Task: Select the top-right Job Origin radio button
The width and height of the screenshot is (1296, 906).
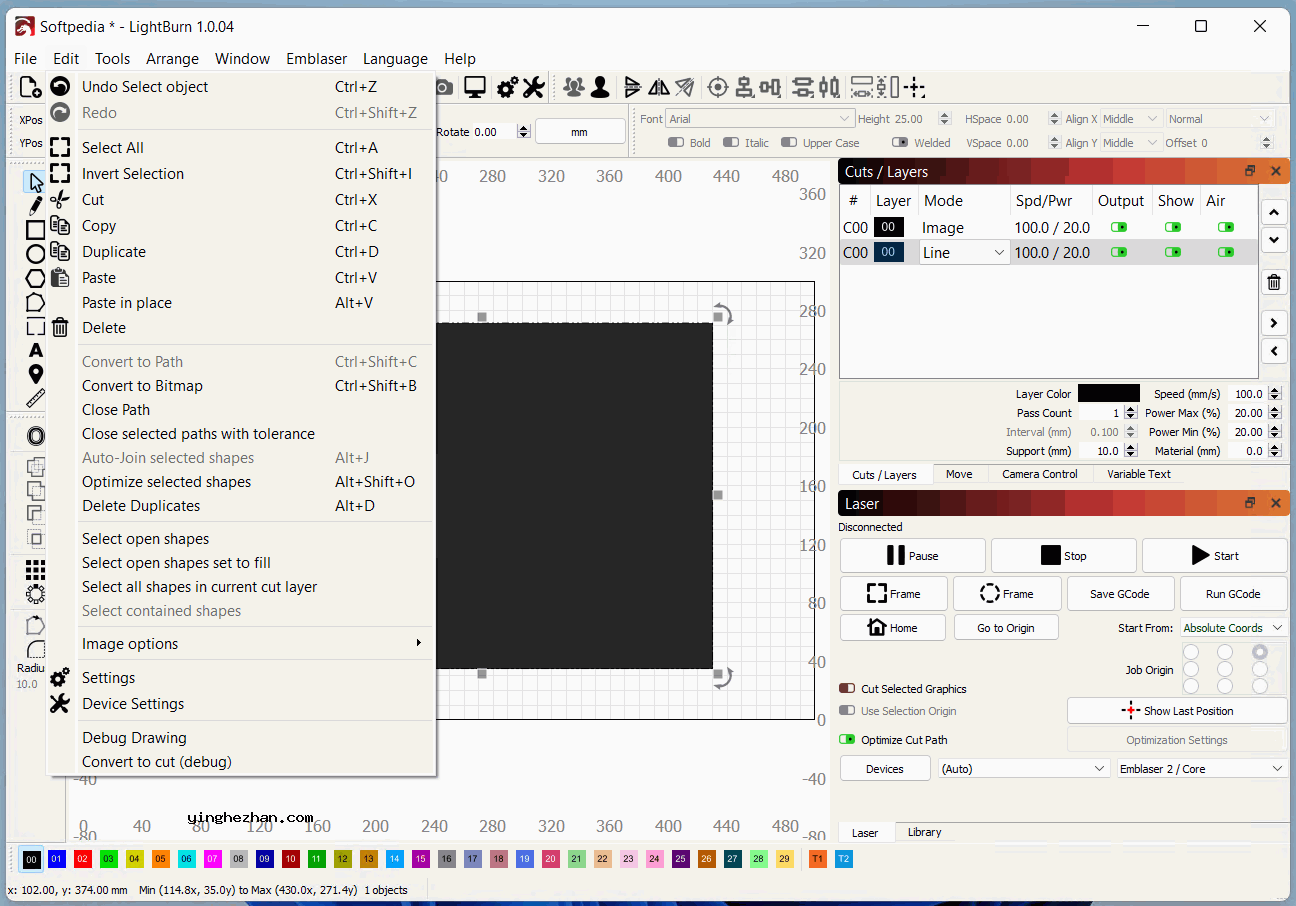Action: coord(1259,652)
